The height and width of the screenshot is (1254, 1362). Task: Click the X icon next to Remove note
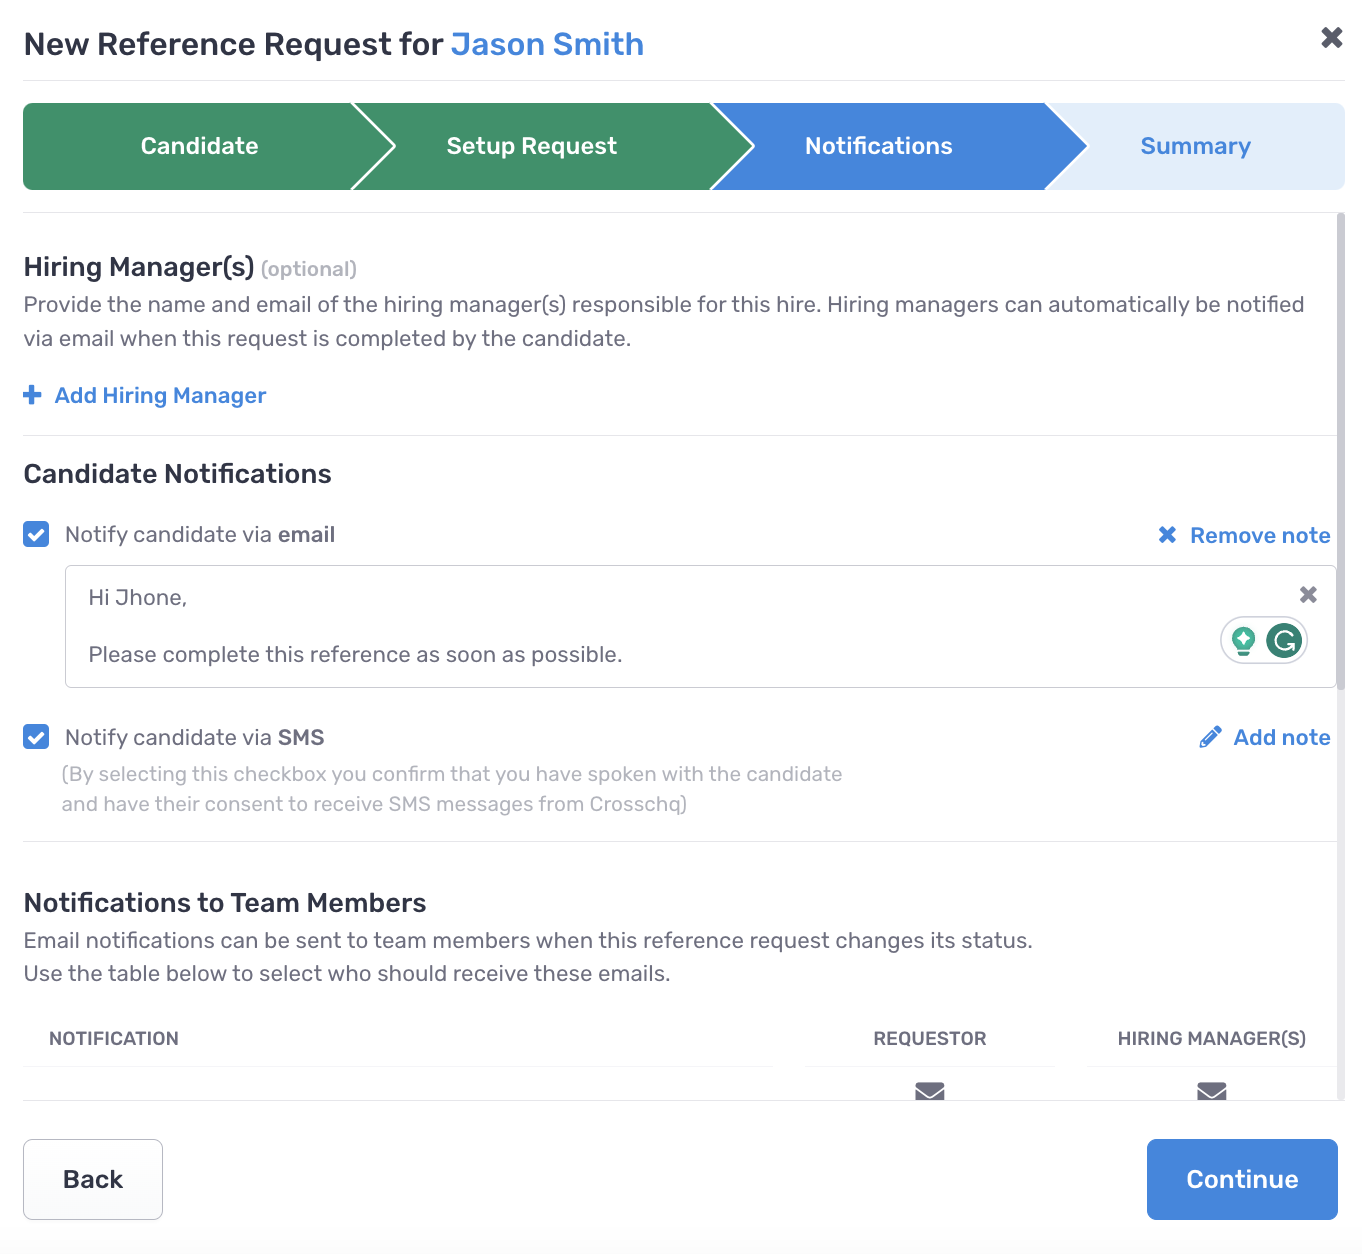point(1167,534)
